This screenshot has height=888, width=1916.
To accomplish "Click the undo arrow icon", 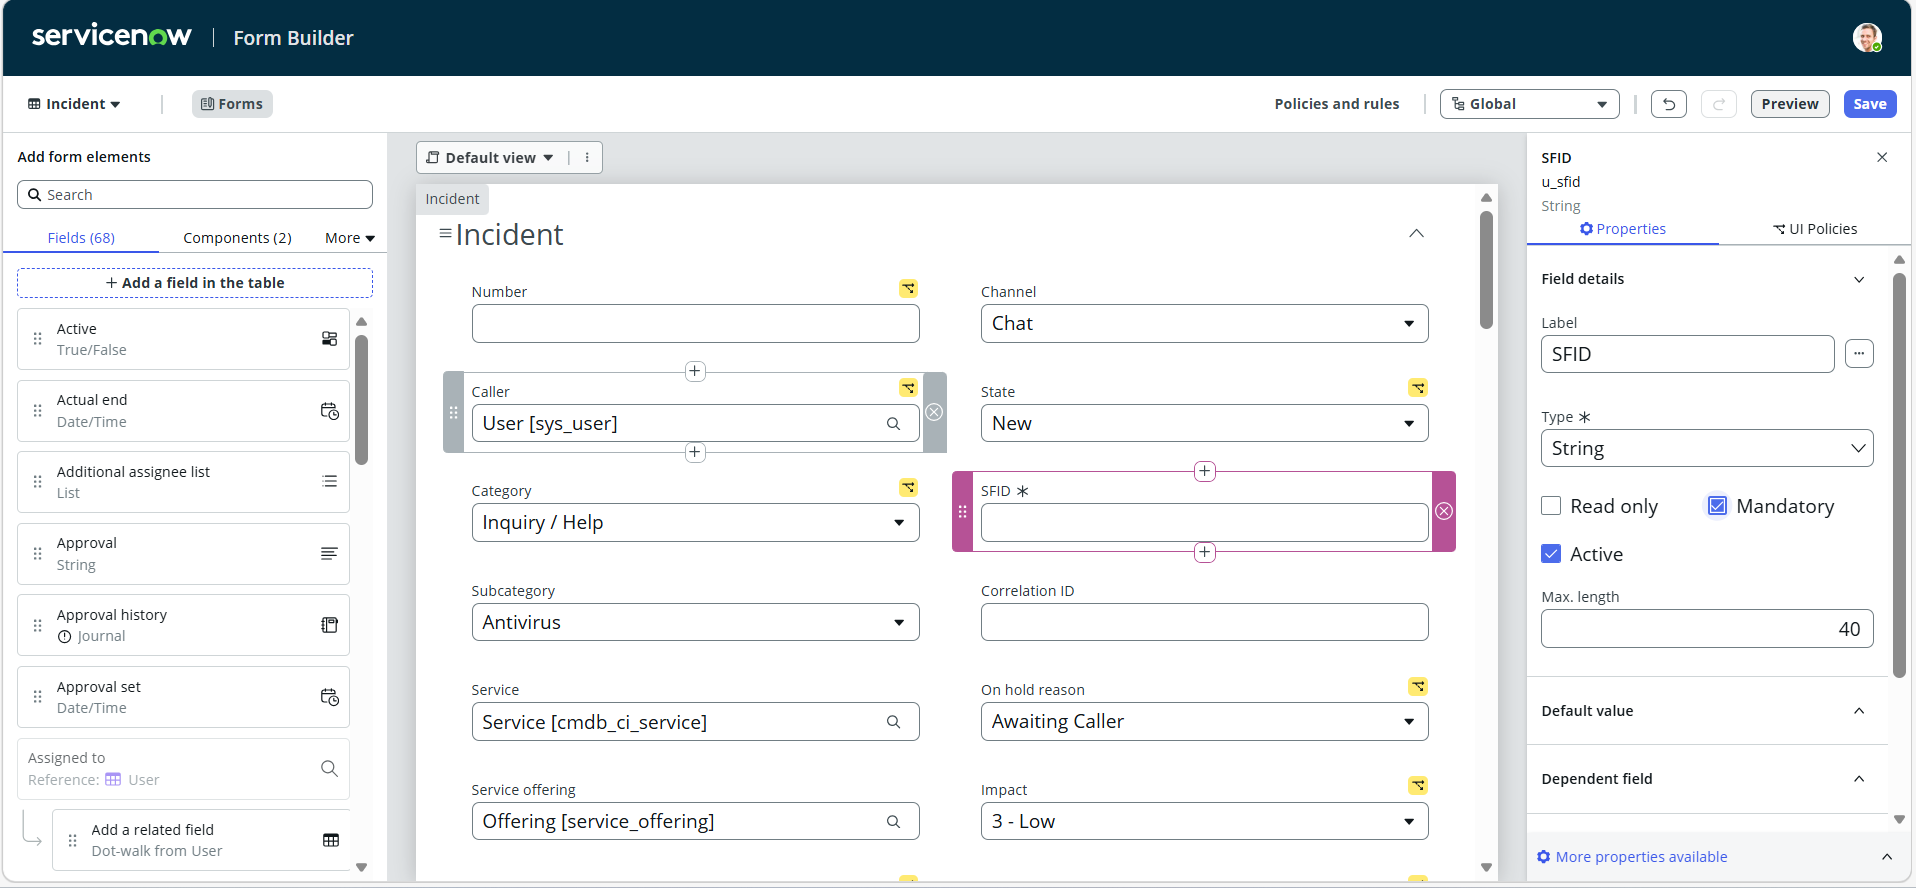I will pos(1668,104).
